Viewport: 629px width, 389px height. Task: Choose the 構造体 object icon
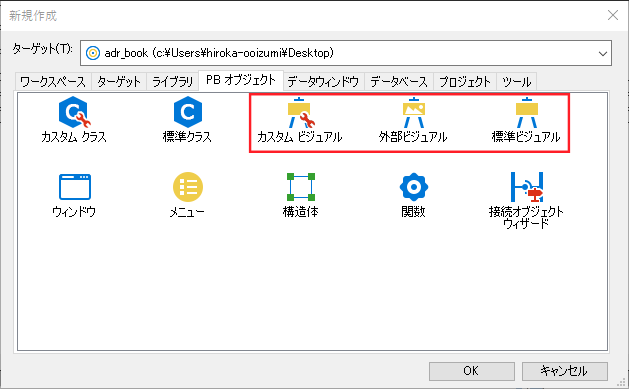coord(300,186)
